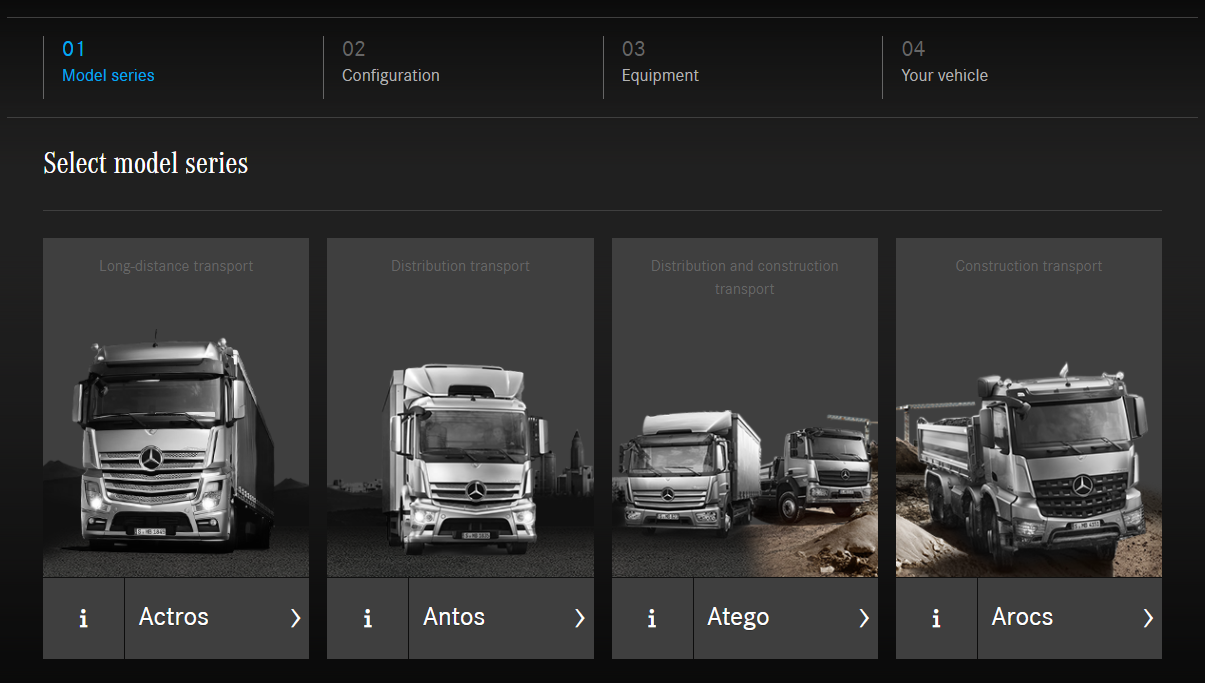The image size is (1205, 683).
Task: Click the arrow chevron next to Arocs
Action: 1148,618
